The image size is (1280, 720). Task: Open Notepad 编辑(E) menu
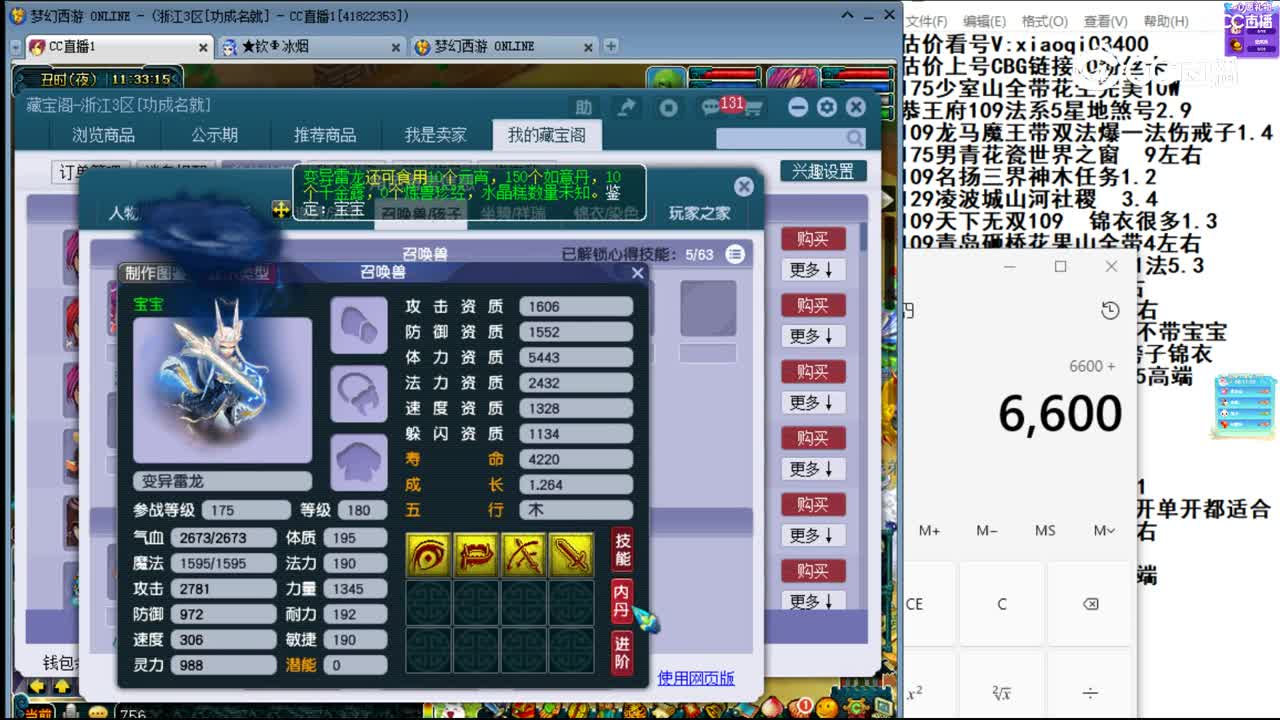pos(984,21)
